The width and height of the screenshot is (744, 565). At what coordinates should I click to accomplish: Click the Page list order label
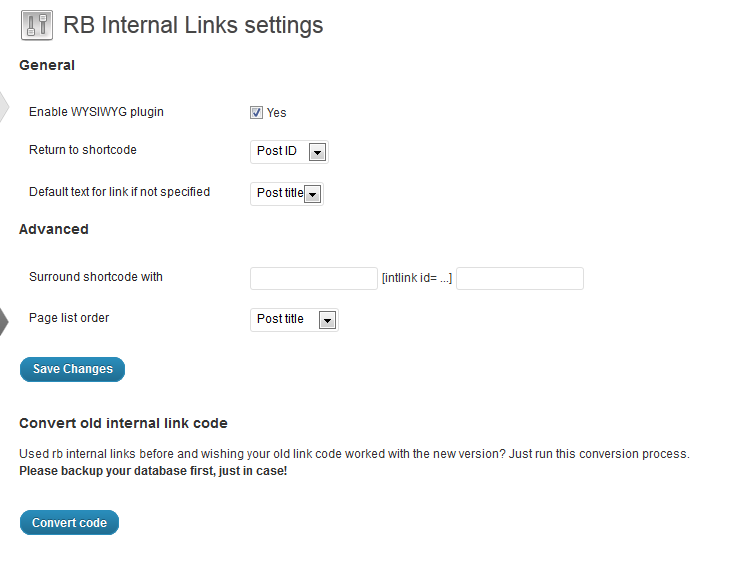coord(69,318)
